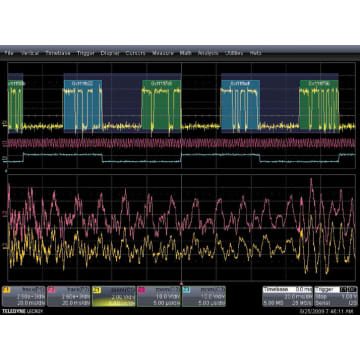Open the Trigger menu
The height and width of the screenshot is (360, 360).
click(x=86, y=53)
